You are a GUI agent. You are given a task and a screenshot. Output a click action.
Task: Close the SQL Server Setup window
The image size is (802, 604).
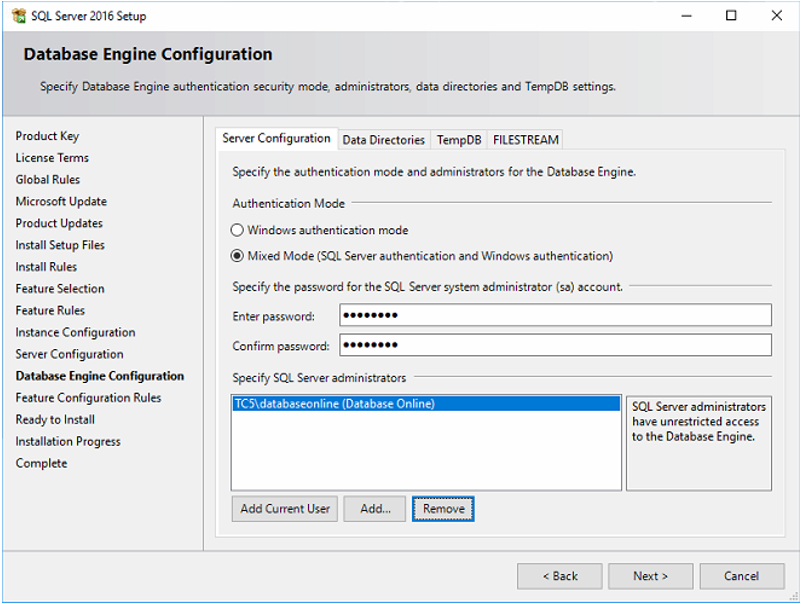click(x=776, y=16)
